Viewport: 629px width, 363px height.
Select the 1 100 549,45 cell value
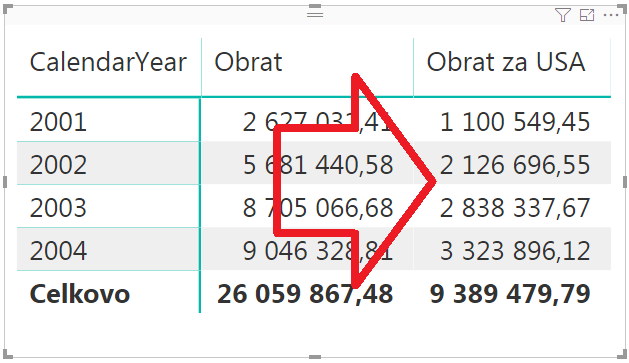[x=515, y=122]
